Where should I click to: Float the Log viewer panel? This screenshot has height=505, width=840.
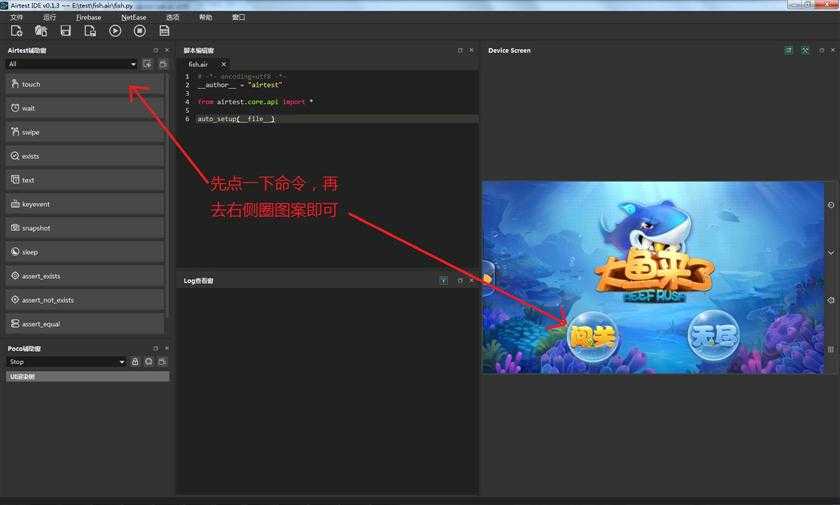coord(460,281)
